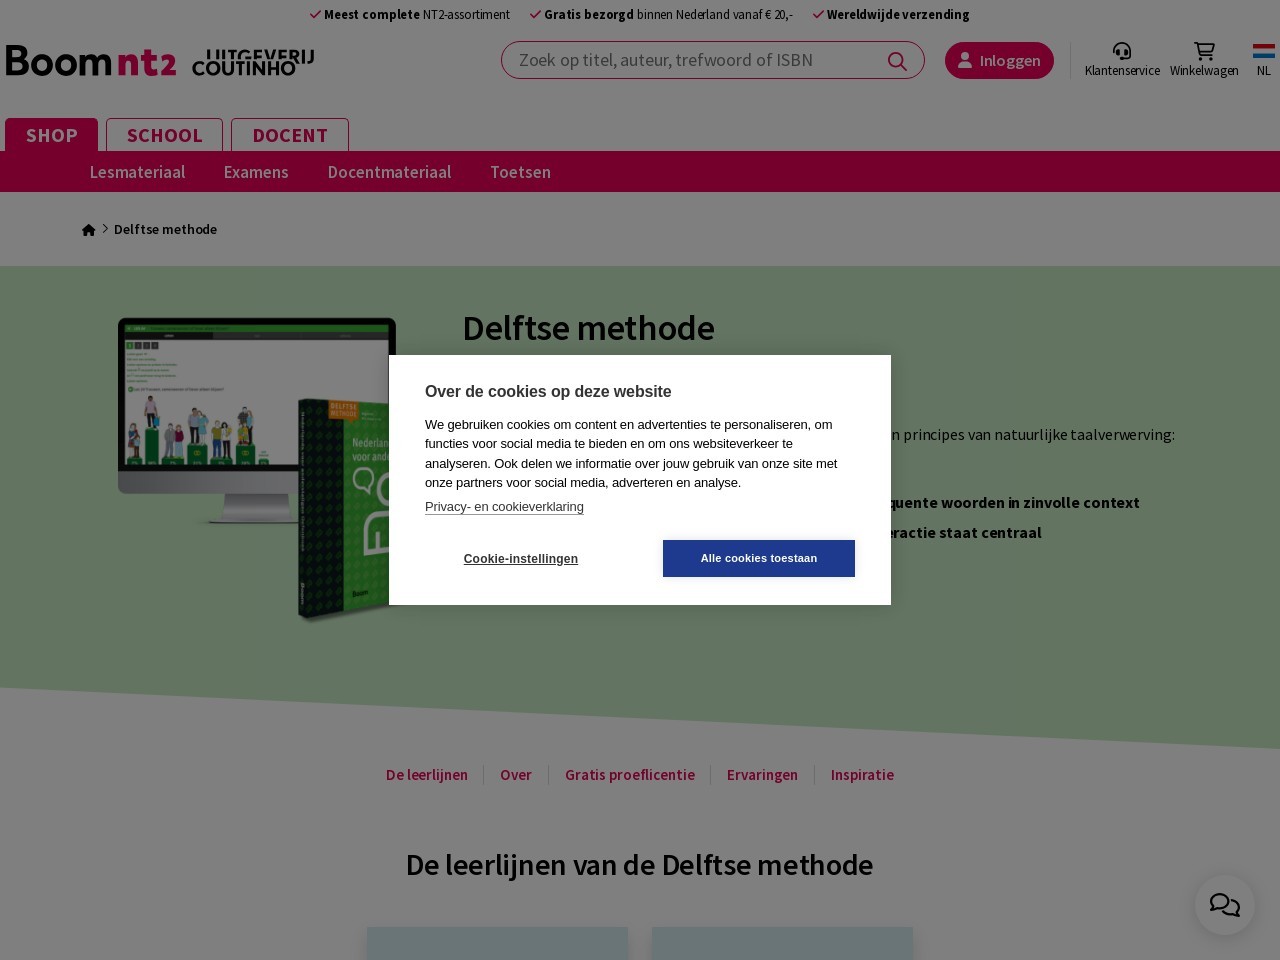Click 'Meest complete NT2-assortiment' text
The image size is (1280, 960).
(x=417, y=15)
